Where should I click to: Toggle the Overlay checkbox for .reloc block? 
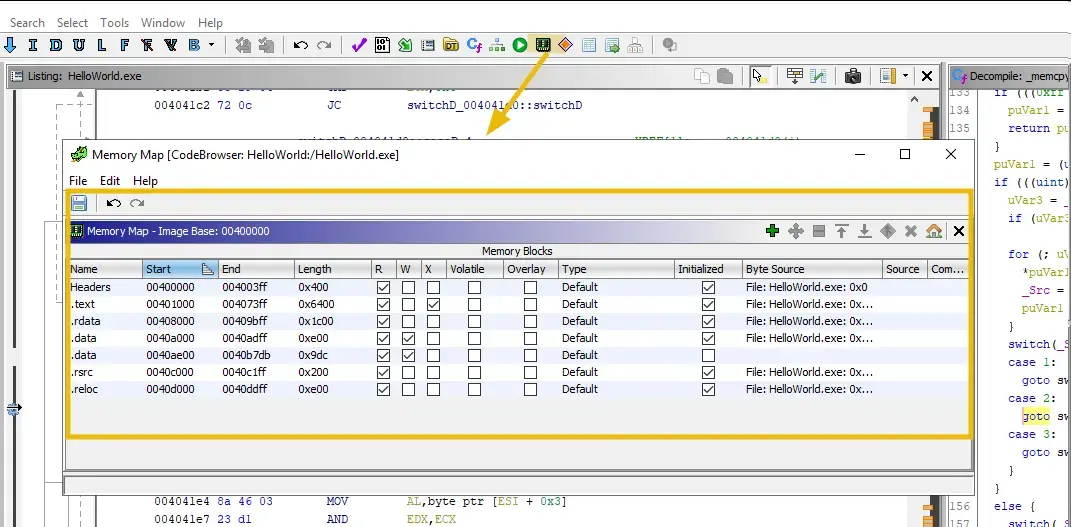530,390
